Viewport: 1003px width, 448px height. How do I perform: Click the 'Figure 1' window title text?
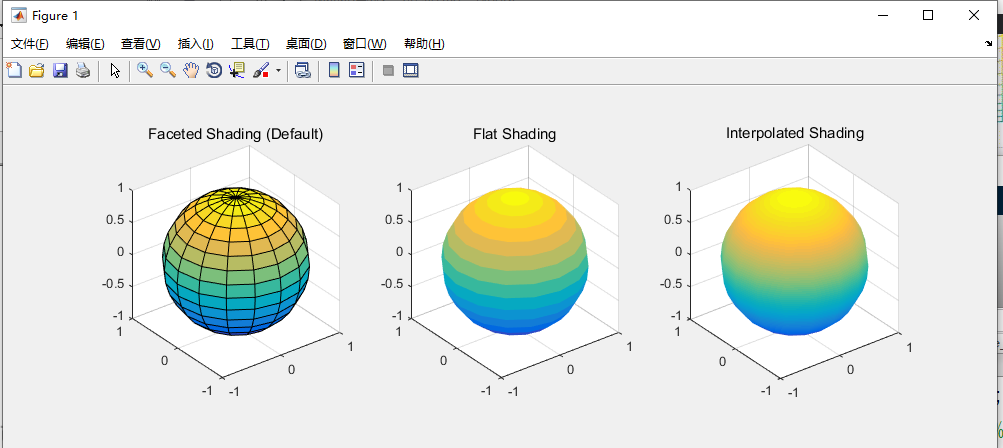coord(55,15)
